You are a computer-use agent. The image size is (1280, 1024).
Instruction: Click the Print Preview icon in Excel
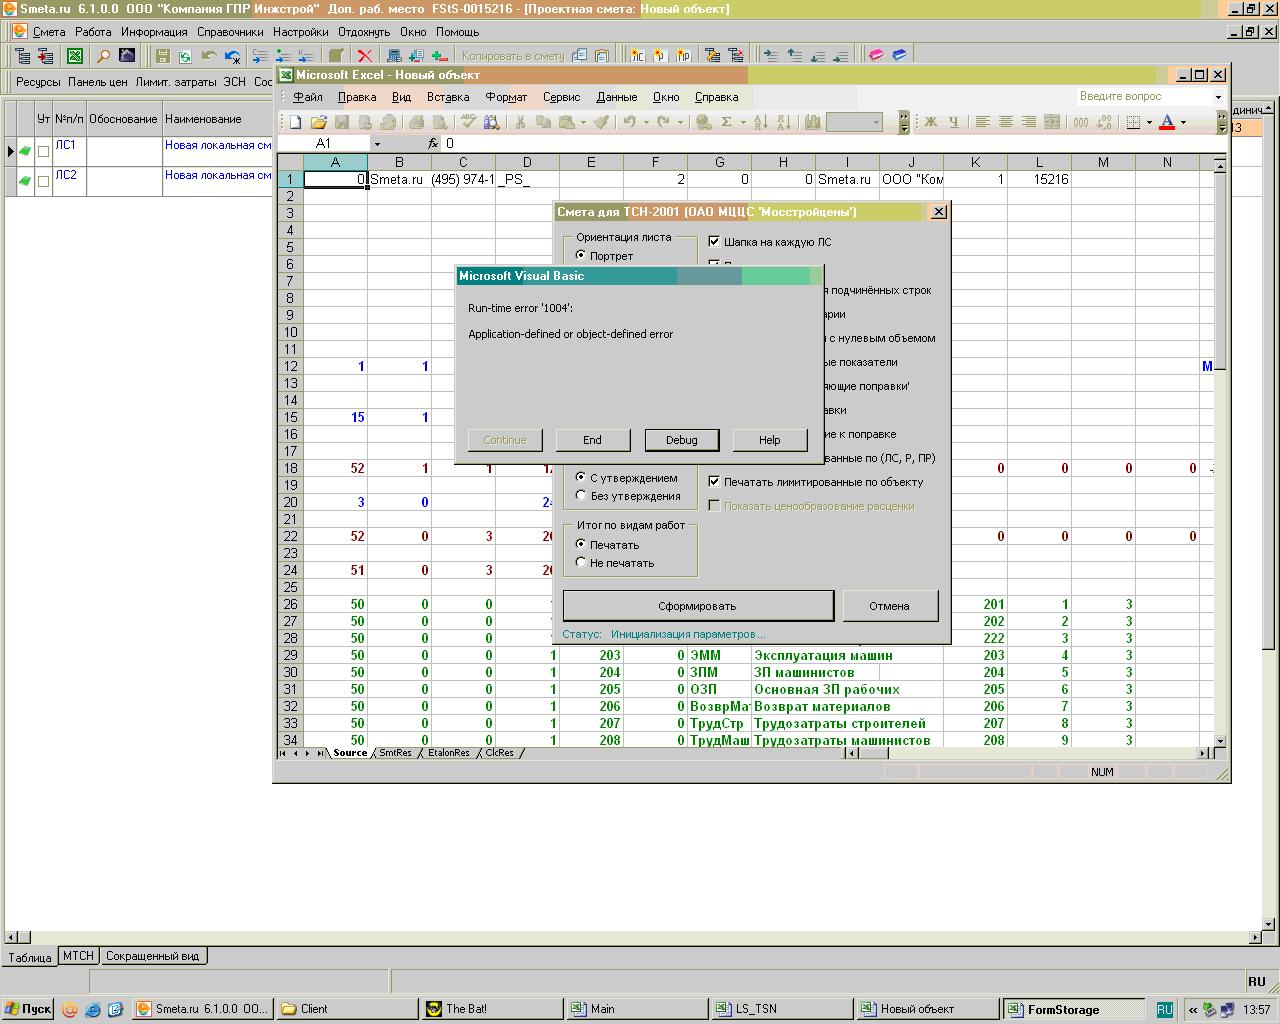click(439, 122)
